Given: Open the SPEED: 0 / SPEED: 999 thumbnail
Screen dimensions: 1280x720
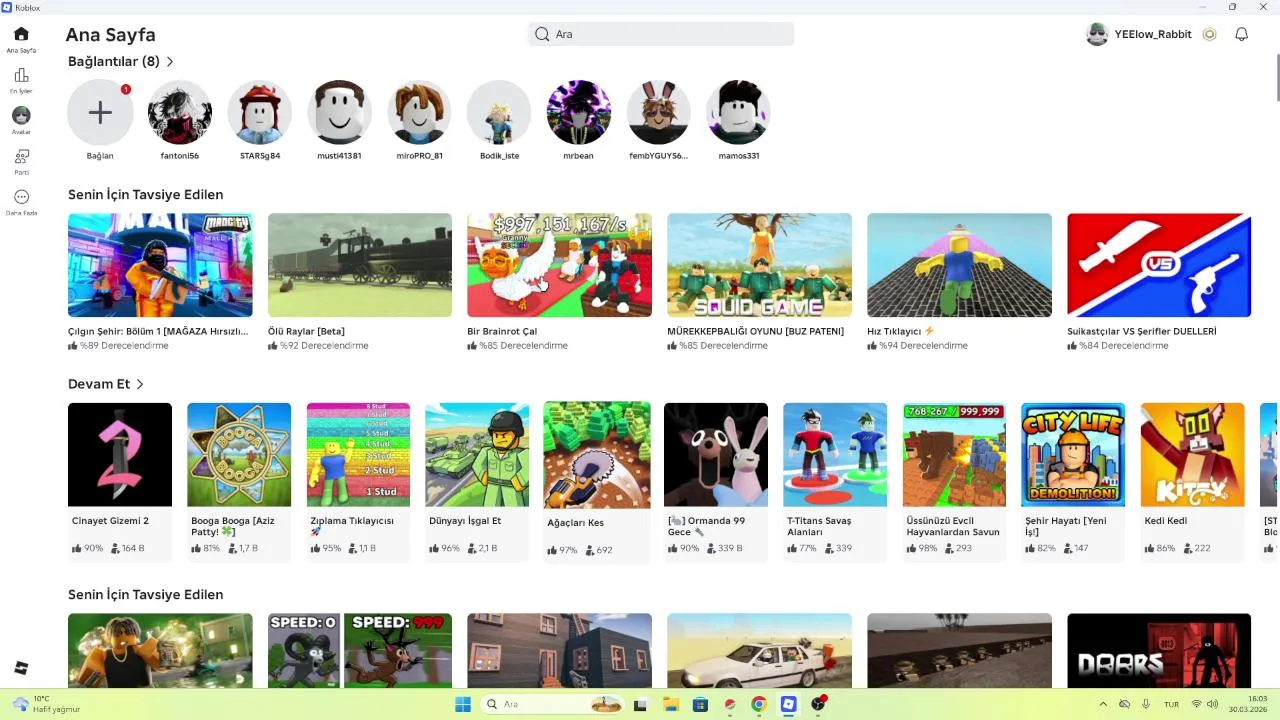Looking at the screenshot, I should pos(360,650).
